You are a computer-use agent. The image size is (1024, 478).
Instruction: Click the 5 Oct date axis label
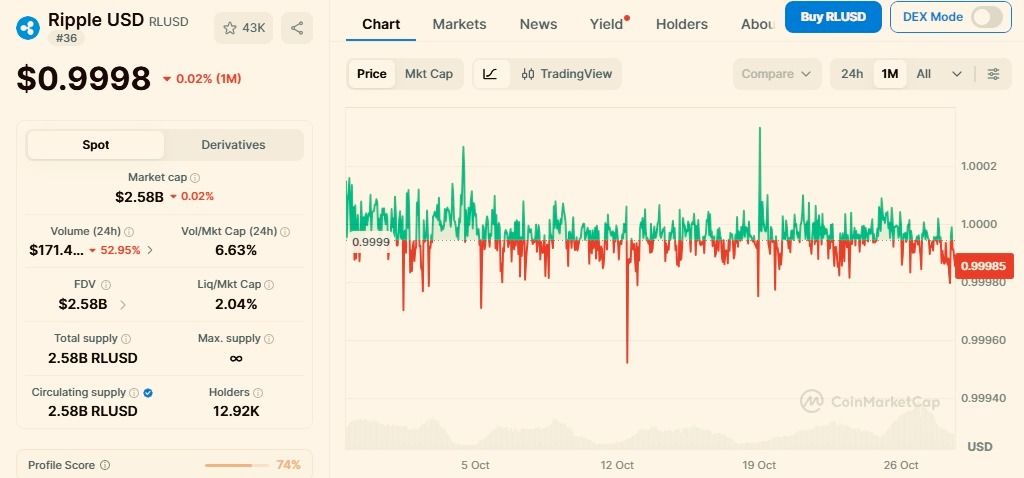475,465
